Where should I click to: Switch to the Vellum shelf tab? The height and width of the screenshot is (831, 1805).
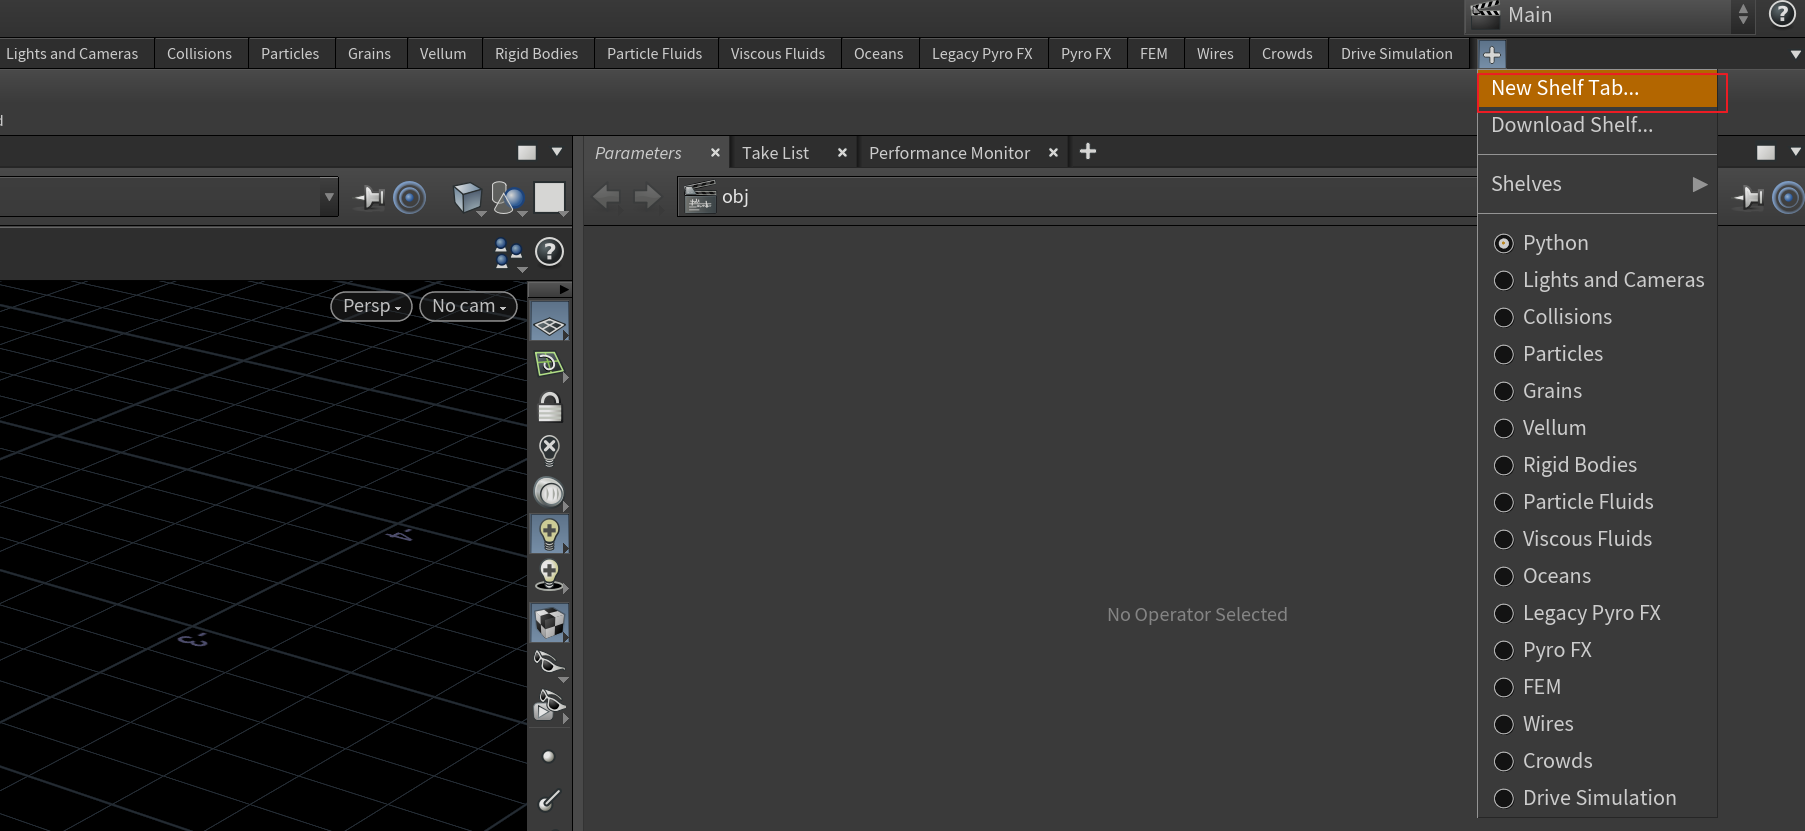(443, 54)
